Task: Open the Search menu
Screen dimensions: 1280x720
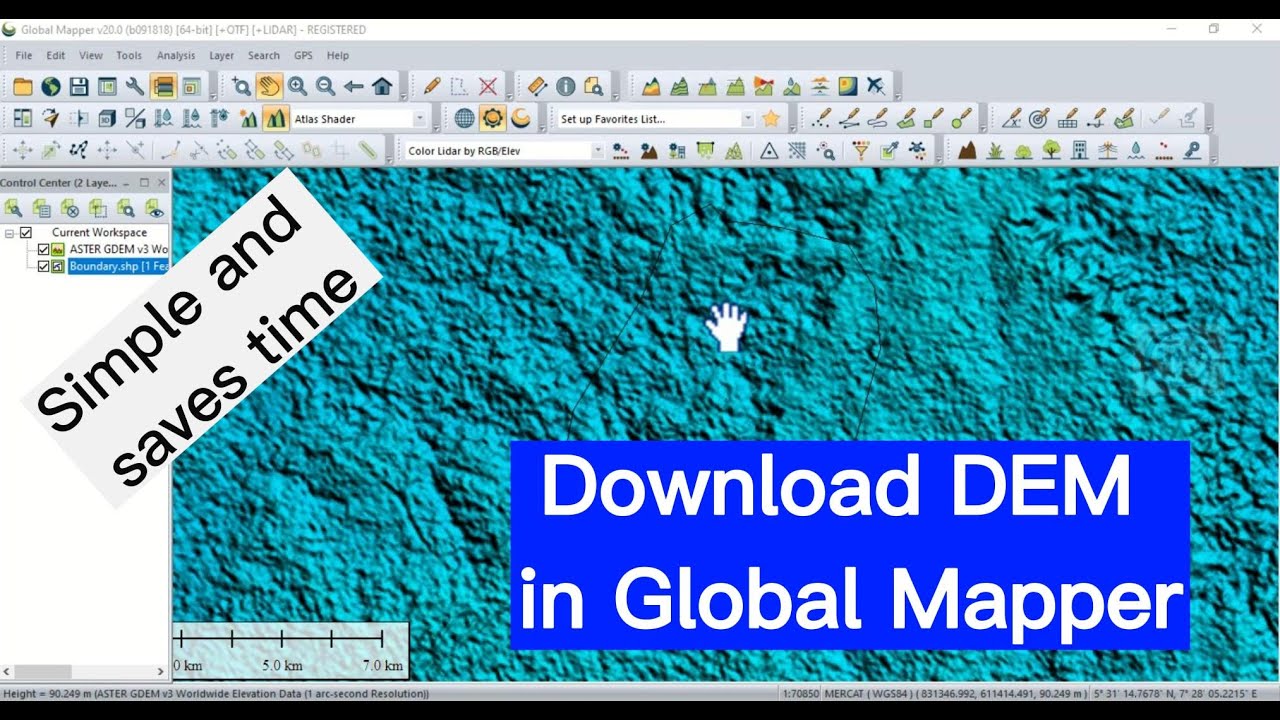Action: [x=264, y=55]
